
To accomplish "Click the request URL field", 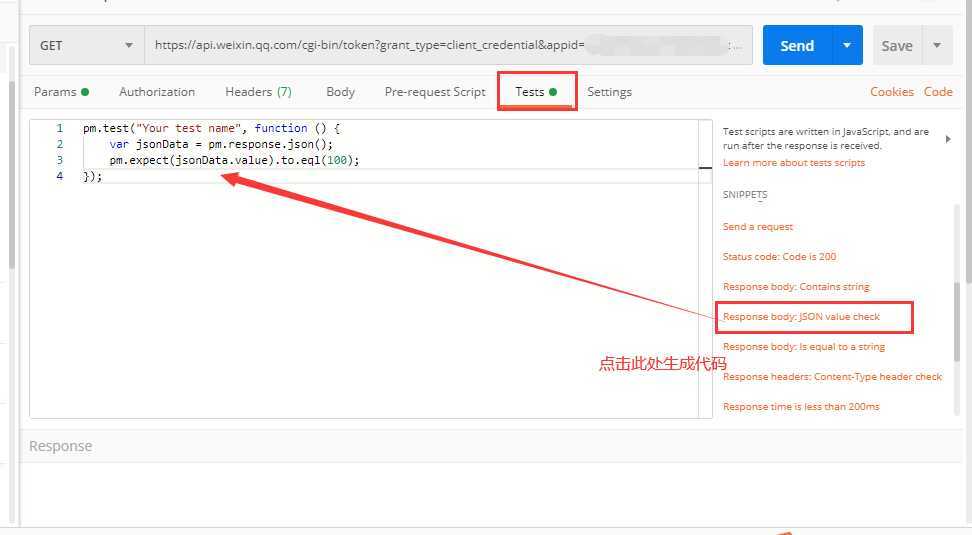I will coord(448,45).
